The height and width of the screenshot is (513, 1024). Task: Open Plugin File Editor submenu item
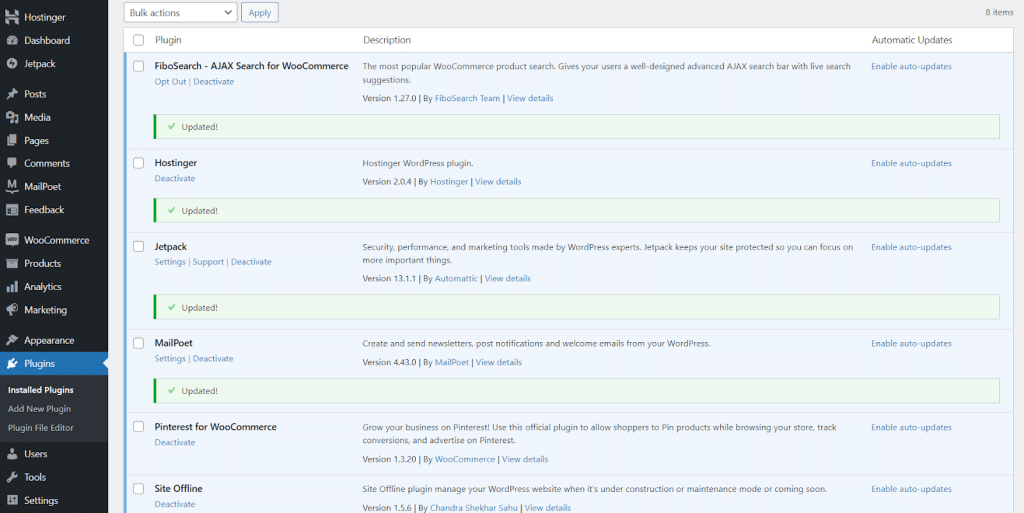click(40, 428)
